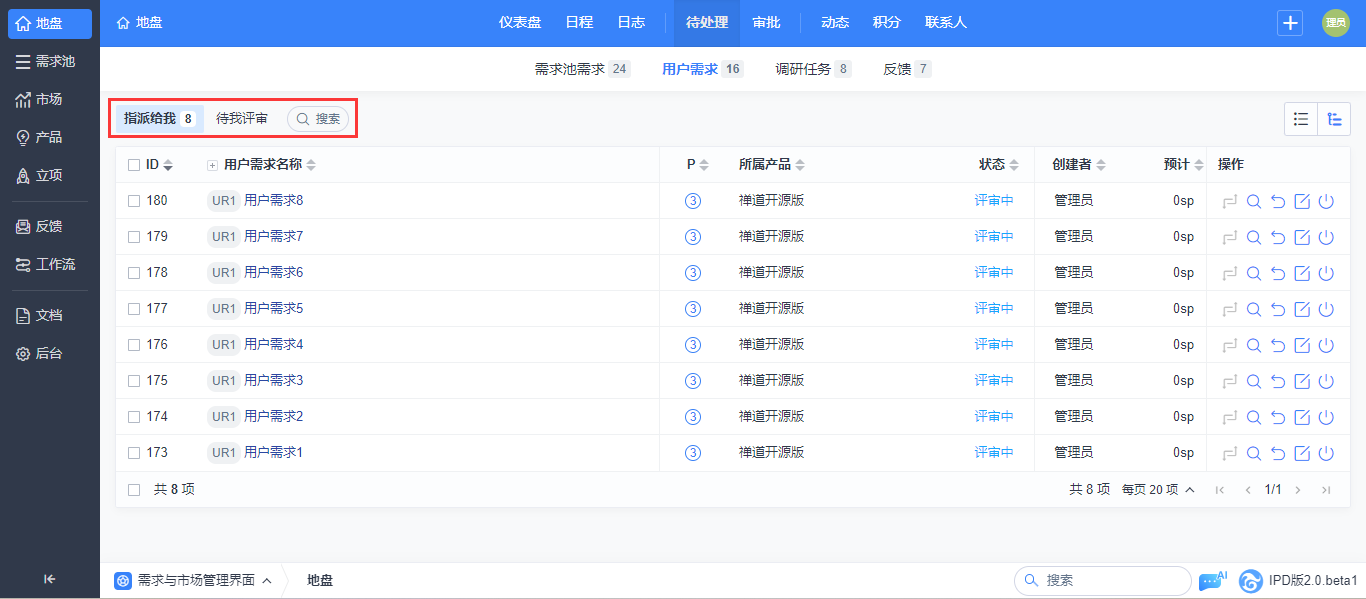Image resolution: width=1366 pixels, height=599 pixels.
Task: Open the 每页 20 项 page size dropdown
Action: 1158,490
